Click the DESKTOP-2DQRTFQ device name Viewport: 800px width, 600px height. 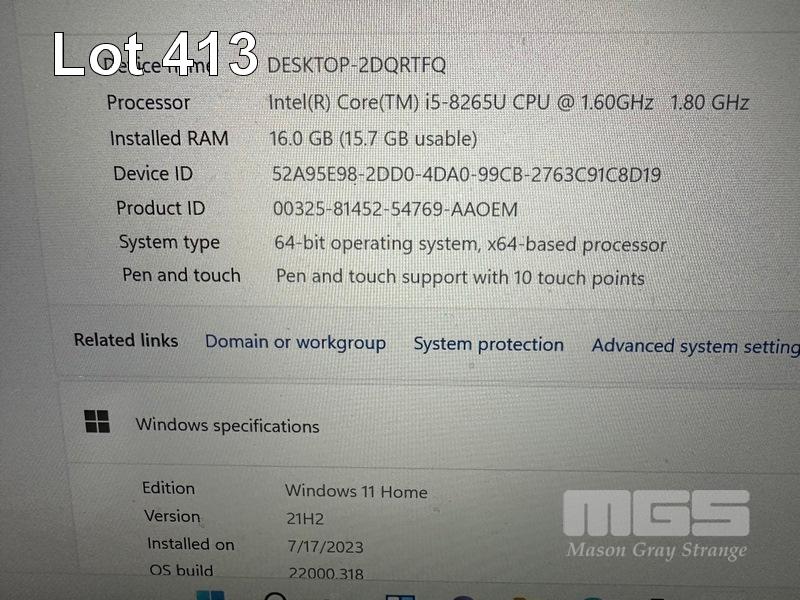(x=357, y=65)
